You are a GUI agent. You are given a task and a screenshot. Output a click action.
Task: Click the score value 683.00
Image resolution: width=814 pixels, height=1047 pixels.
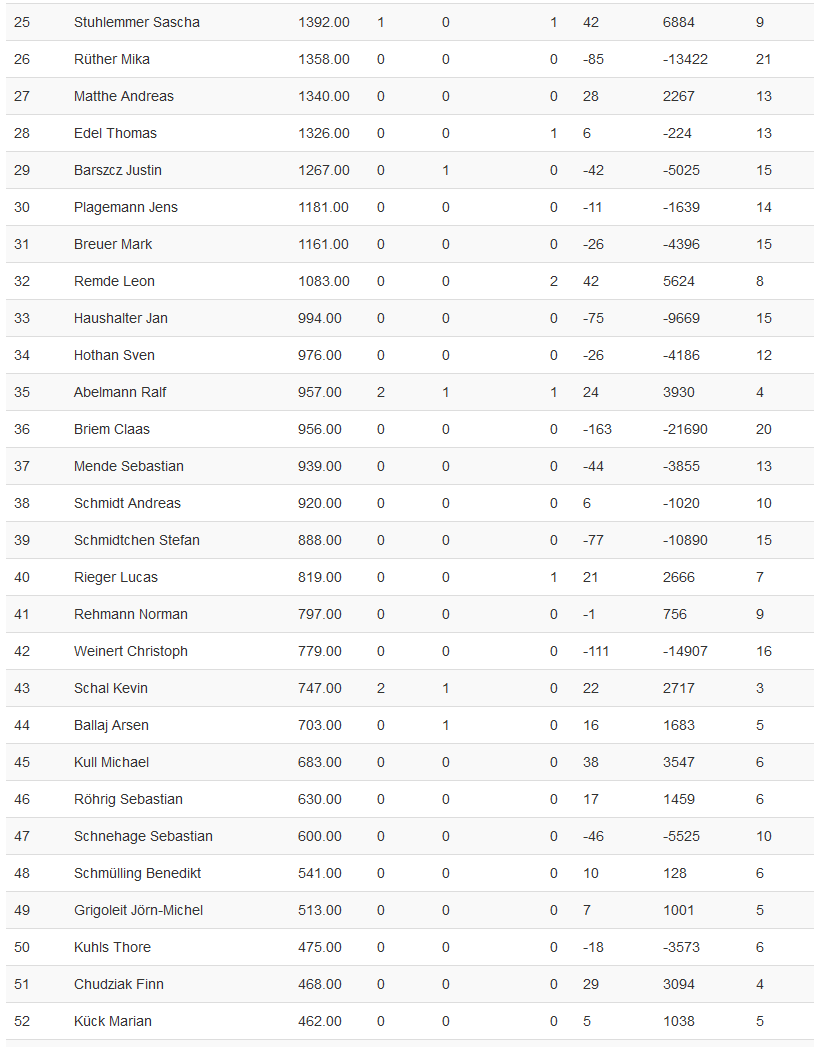tap(319, 762)
